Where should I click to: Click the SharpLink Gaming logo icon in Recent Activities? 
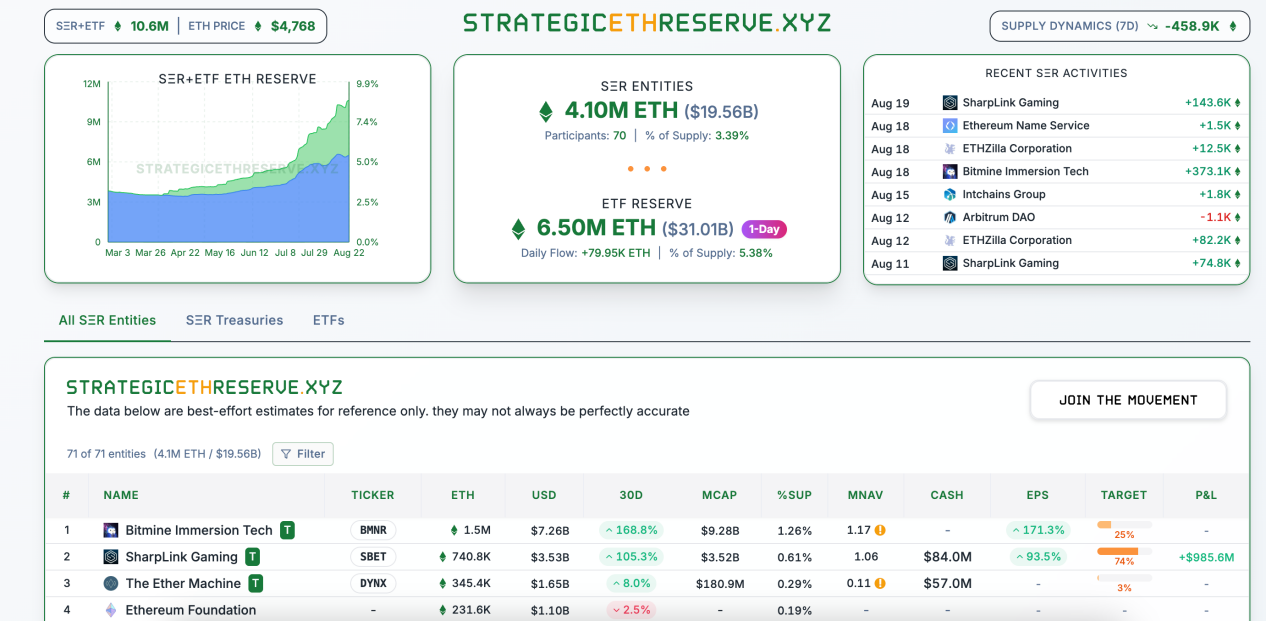946,102
